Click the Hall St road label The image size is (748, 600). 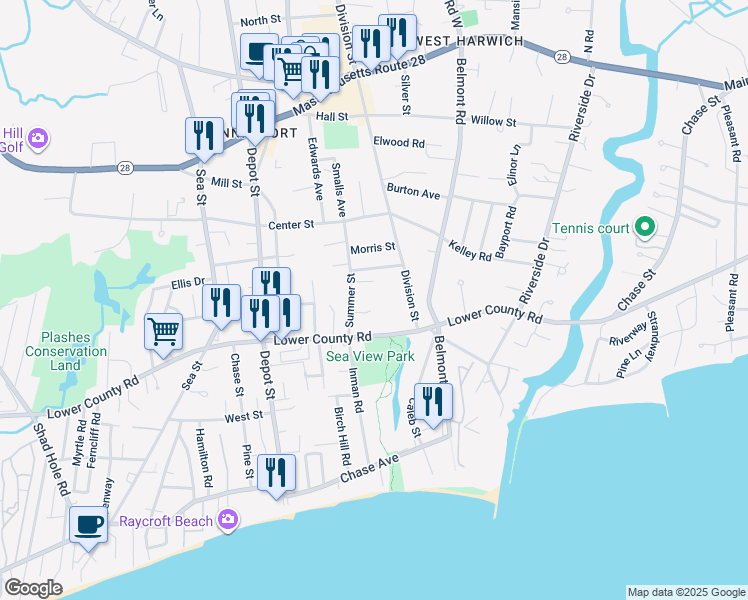coord(332,116)
